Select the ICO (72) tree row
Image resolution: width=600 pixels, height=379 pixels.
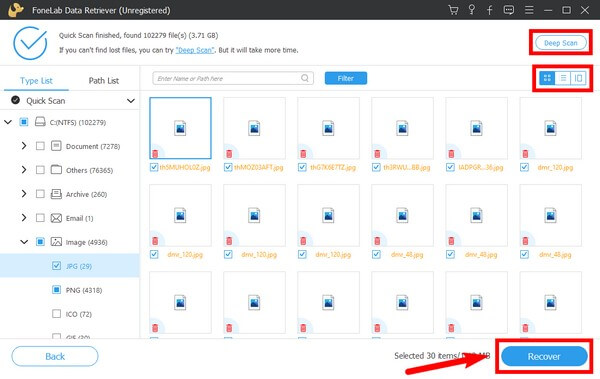70,314
